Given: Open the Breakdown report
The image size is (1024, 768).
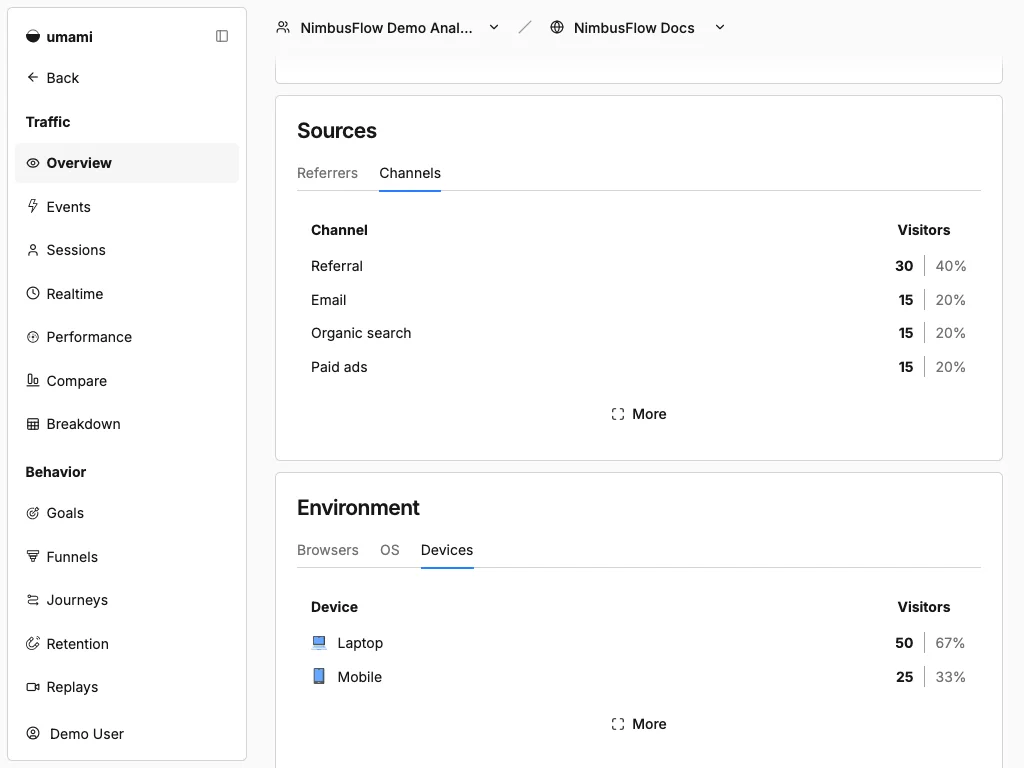Looking at the screenshot, I should [x=127, y=424].
